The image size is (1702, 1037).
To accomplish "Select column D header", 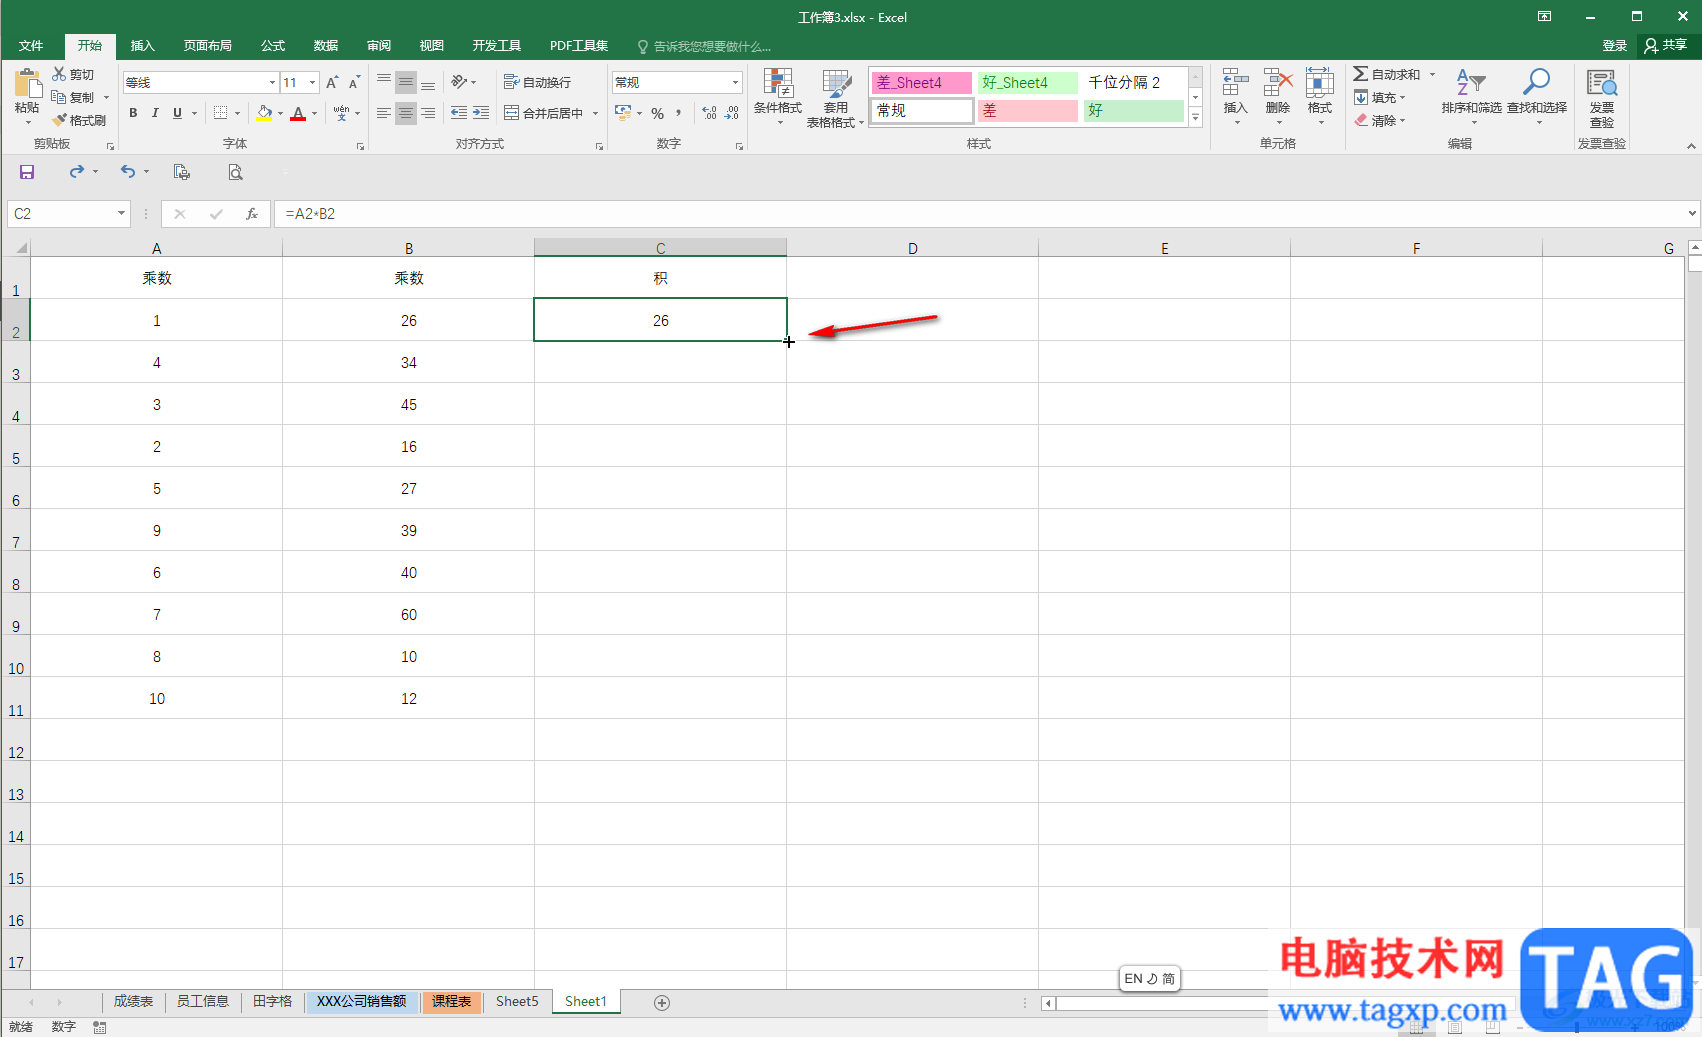I will click(912, 248).
